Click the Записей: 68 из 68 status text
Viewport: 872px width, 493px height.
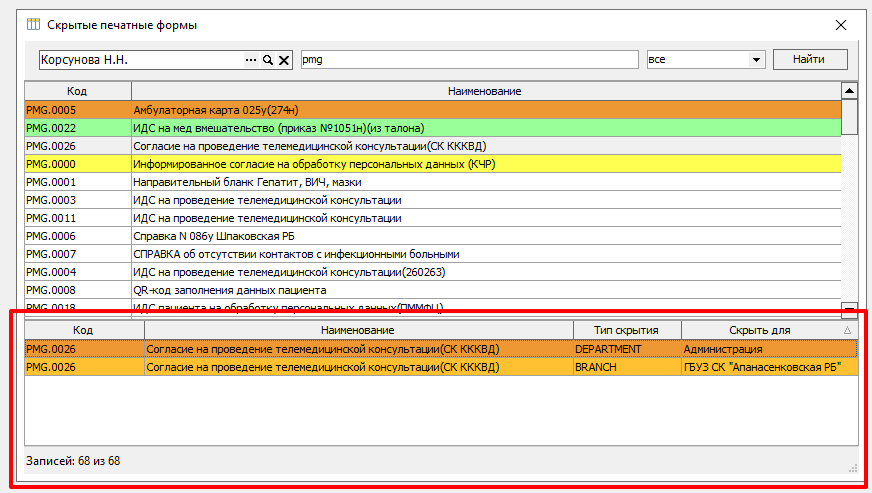[x=73, y=461]
